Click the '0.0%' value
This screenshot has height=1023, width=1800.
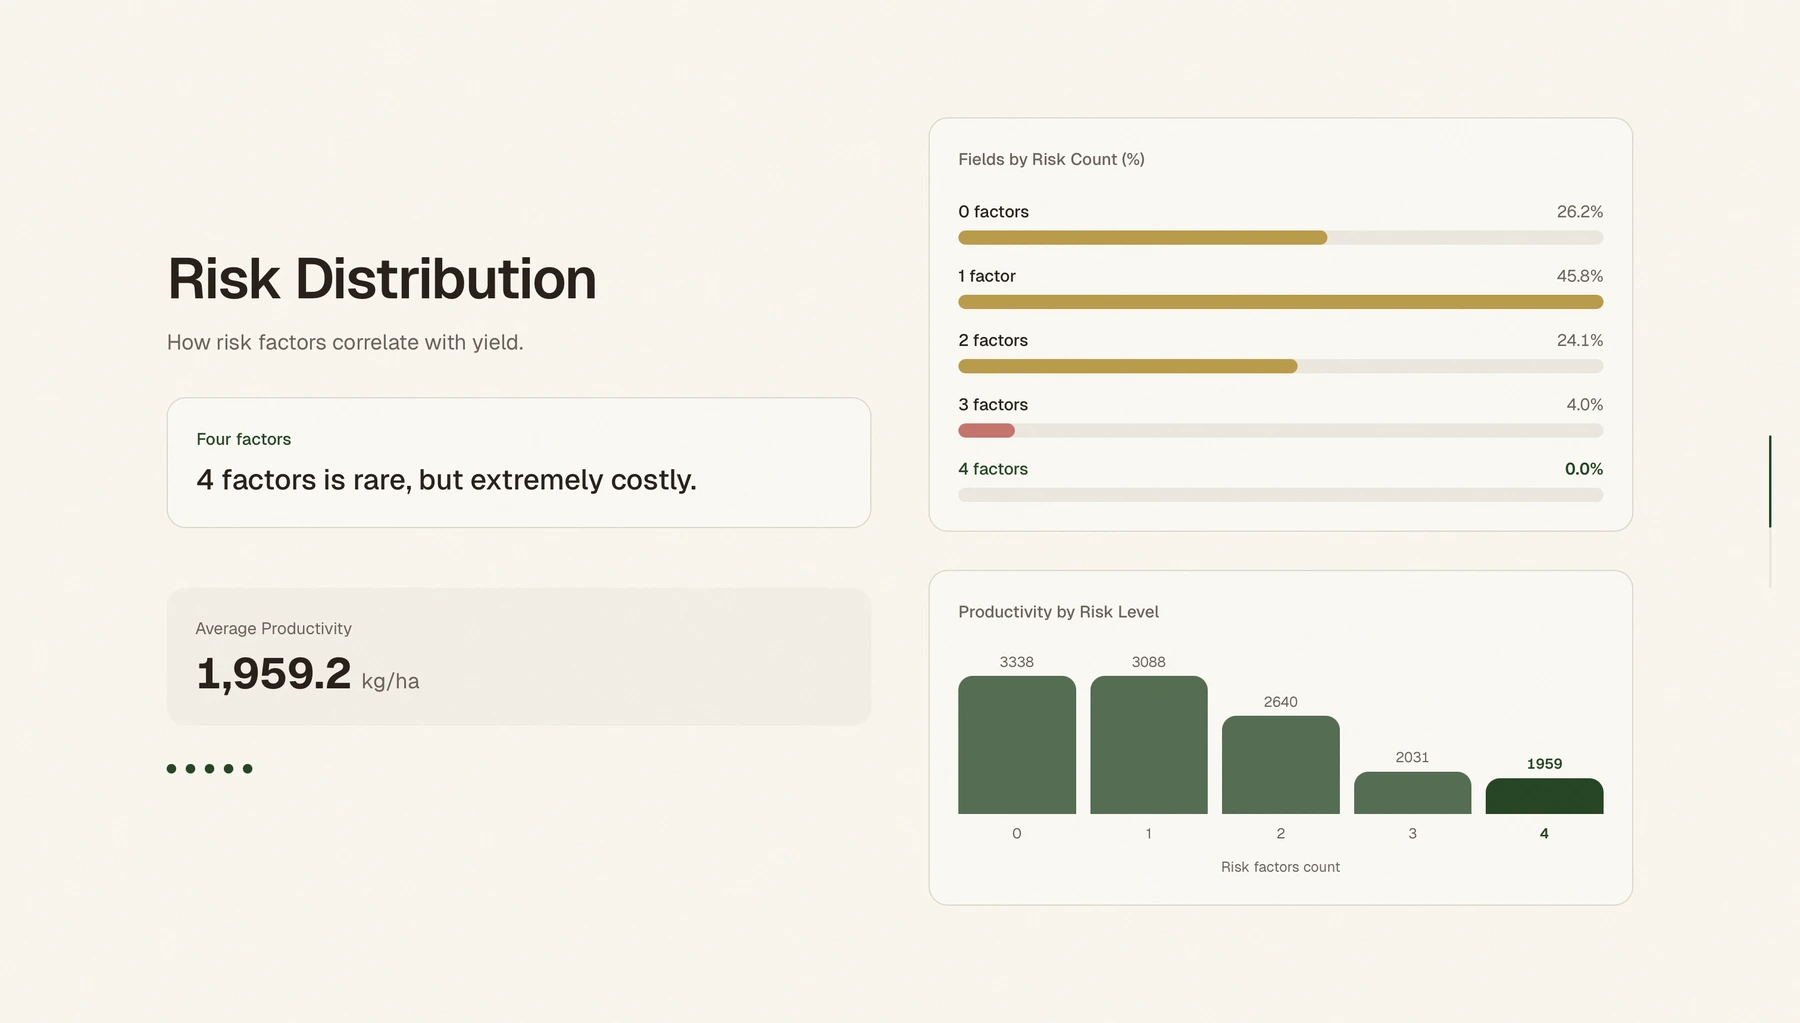tap(1584, 469)
